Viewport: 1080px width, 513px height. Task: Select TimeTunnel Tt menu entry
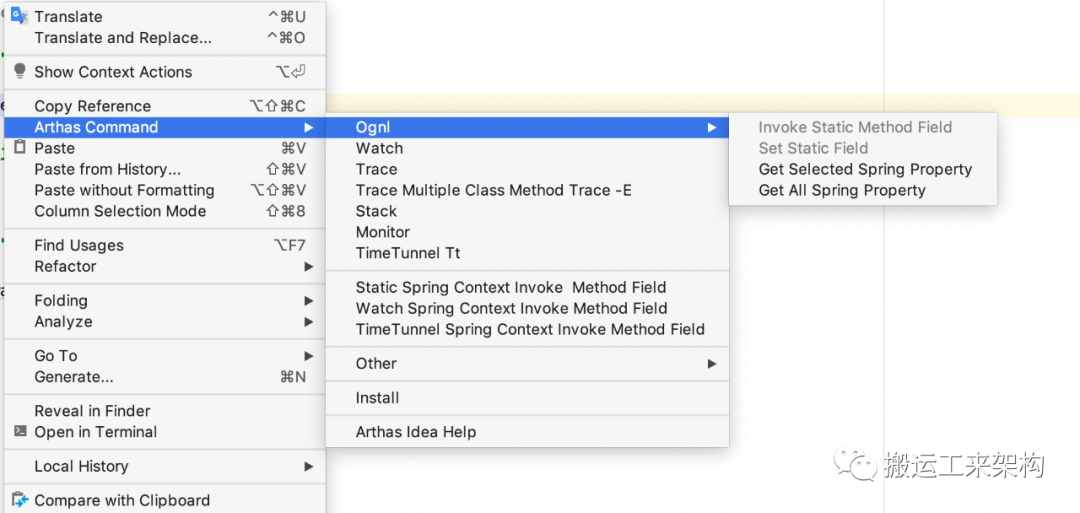coord(408,253)
